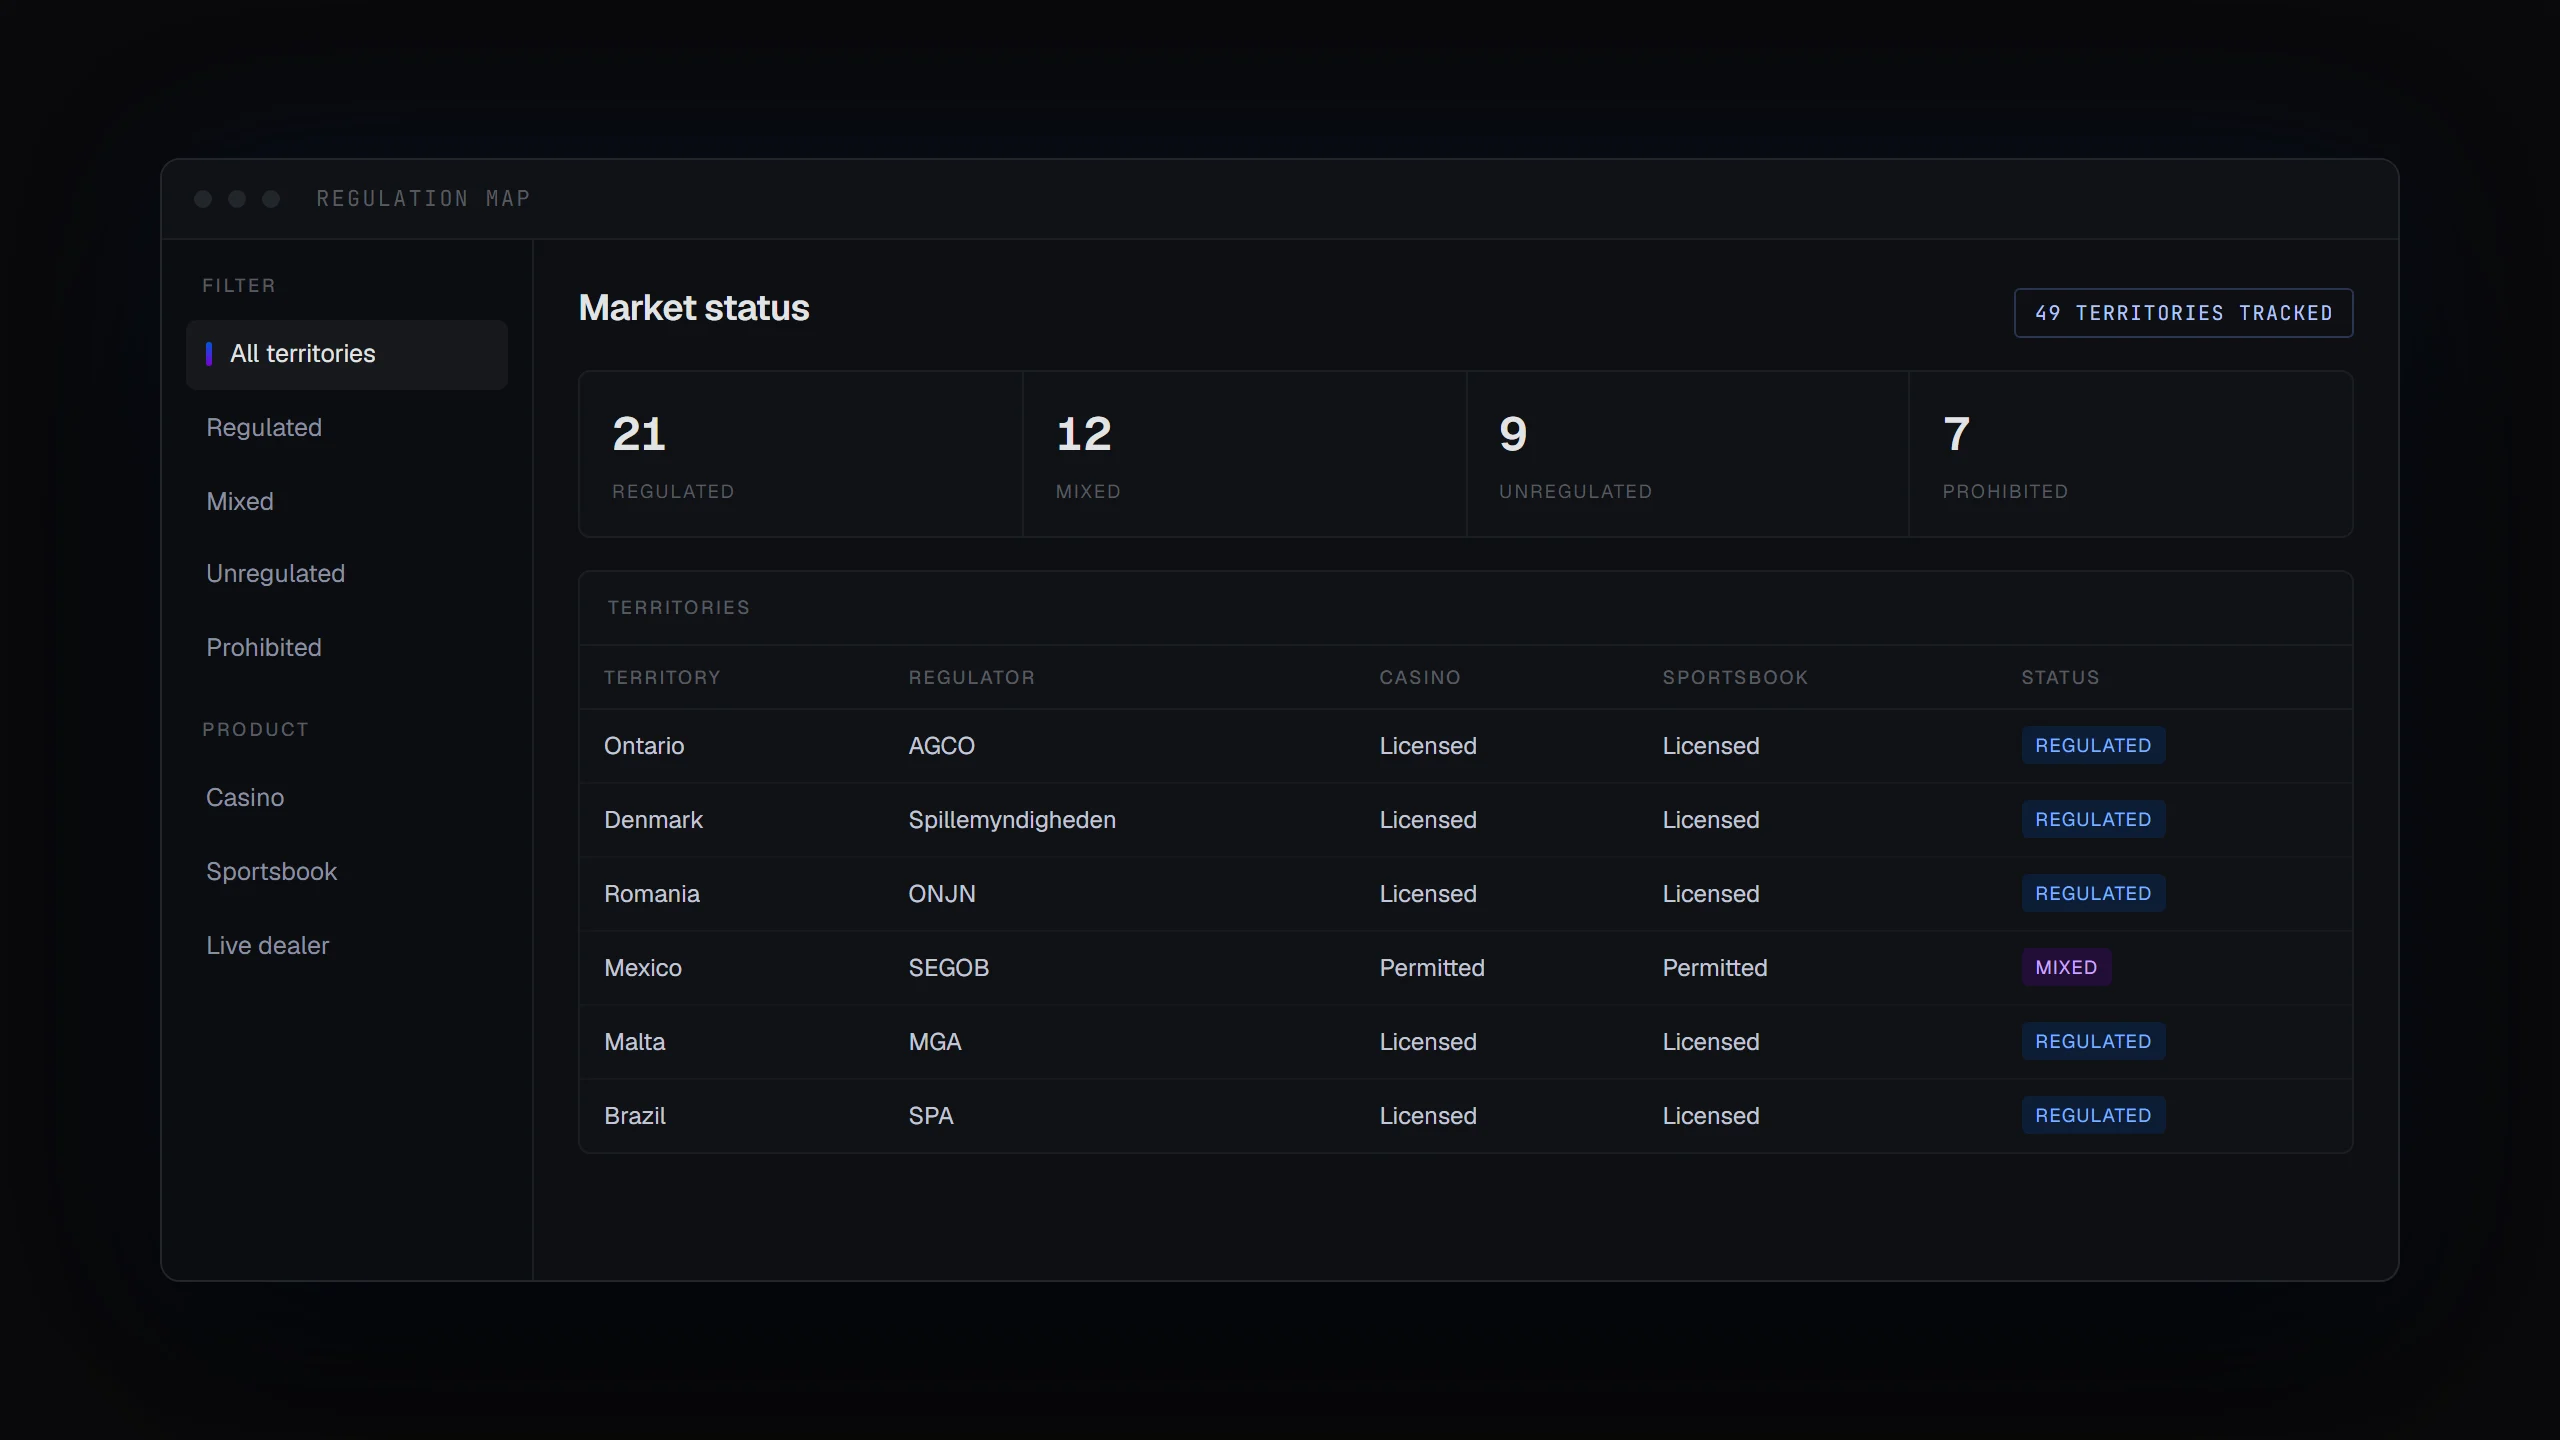Click the Territories section label
The image size is (2560, 1440).
pyautogui.click(x=679, y=608)
